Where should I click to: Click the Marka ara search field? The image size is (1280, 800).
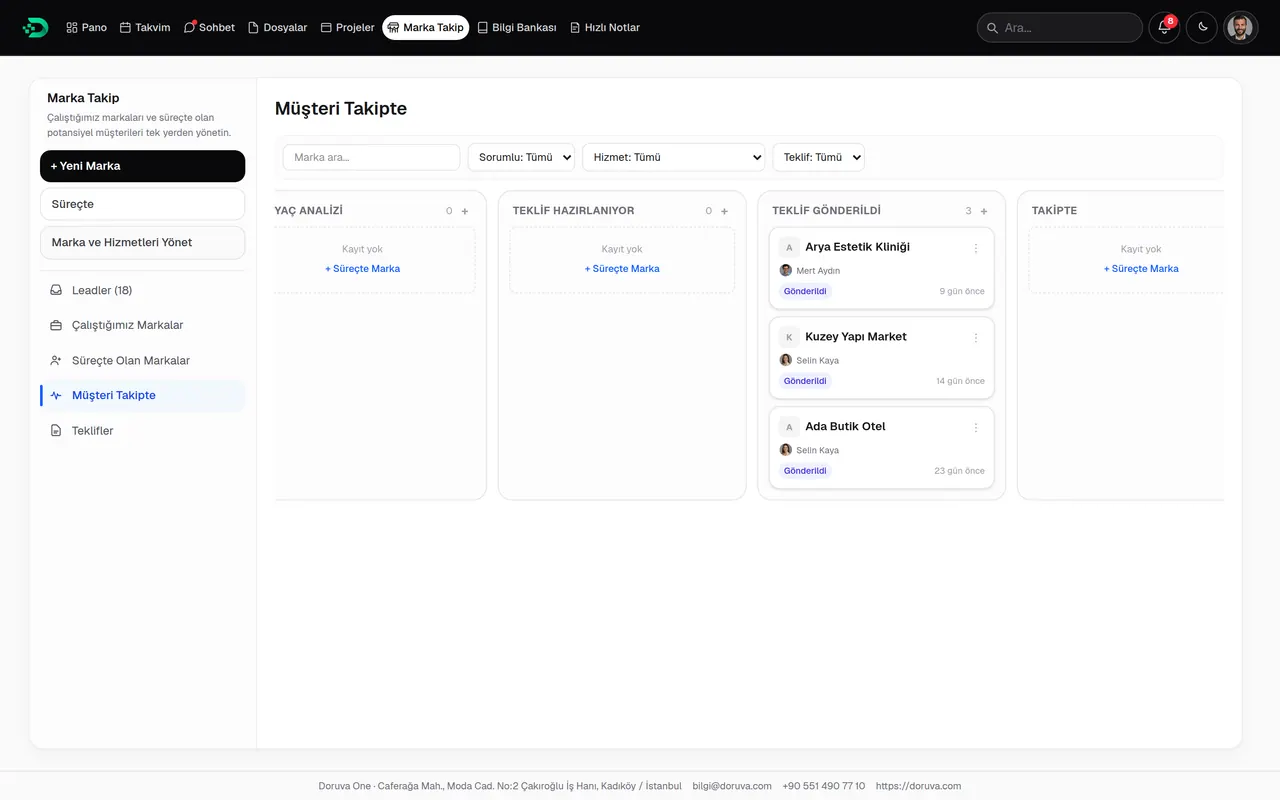pos(371,157)
